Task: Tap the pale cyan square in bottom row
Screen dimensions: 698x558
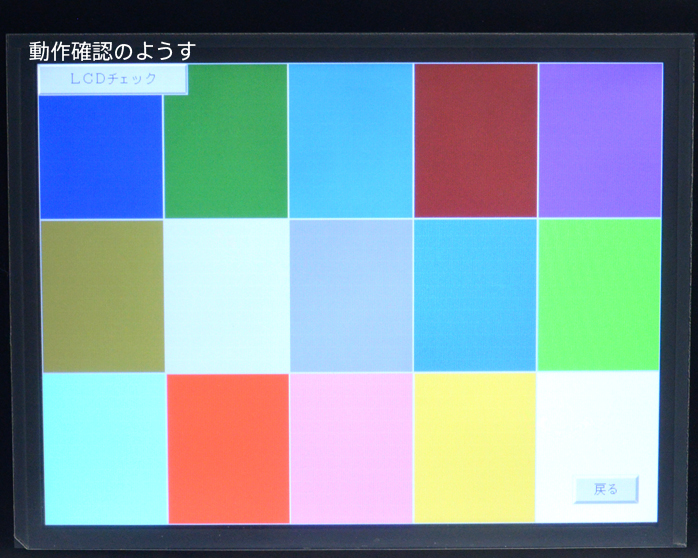Action: tap(104, 448)
